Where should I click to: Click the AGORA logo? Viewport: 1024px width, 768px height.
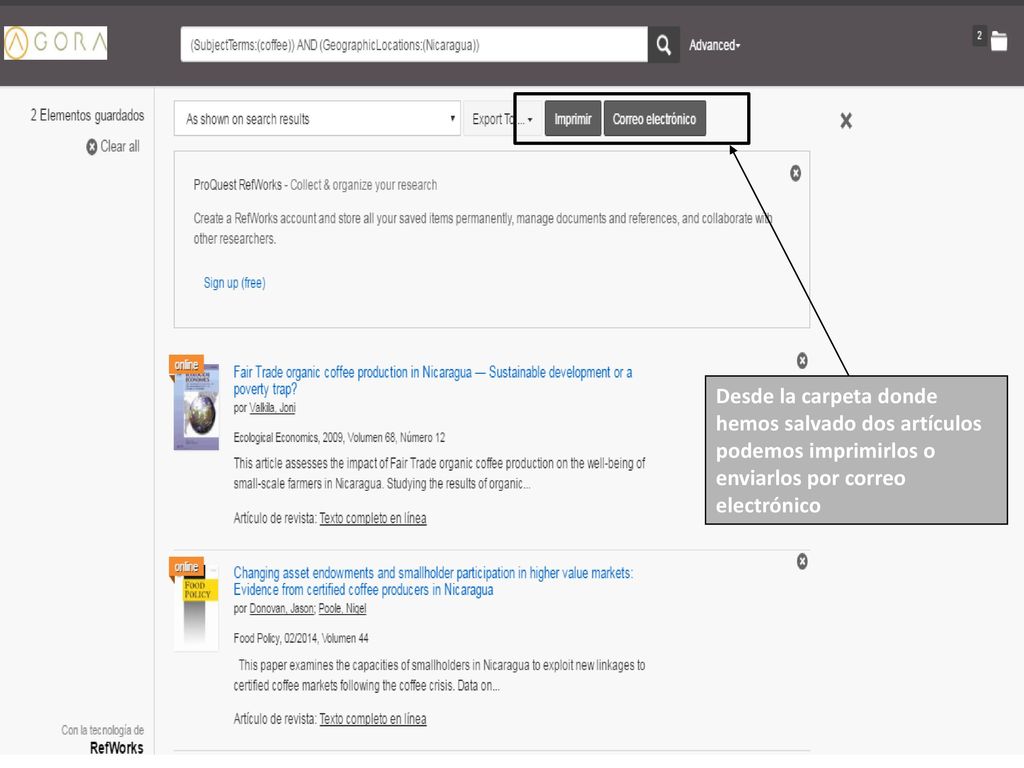56,43
